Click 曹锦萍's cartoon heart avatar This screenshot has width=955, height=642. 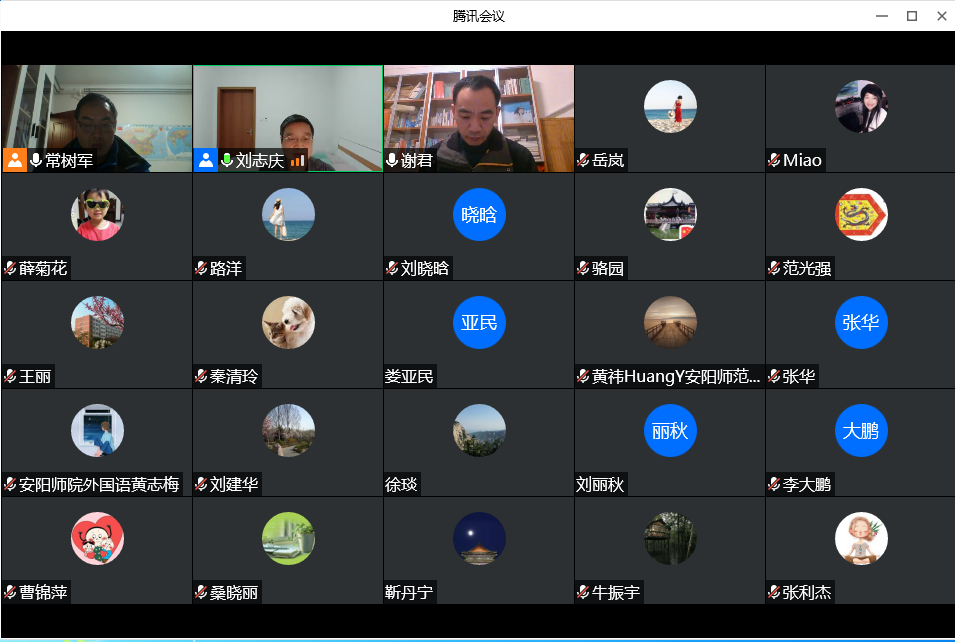click(97, 538)
